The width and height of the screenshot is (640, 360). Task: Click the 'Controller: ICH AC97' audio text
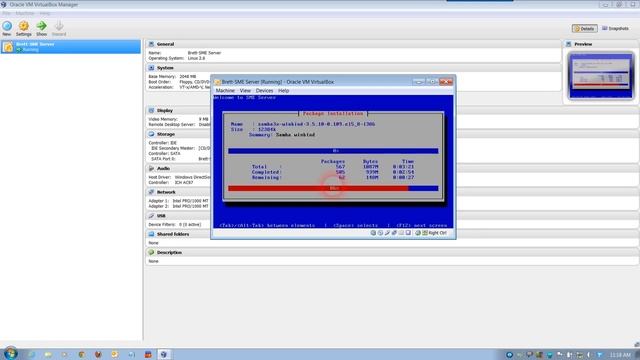171,183
